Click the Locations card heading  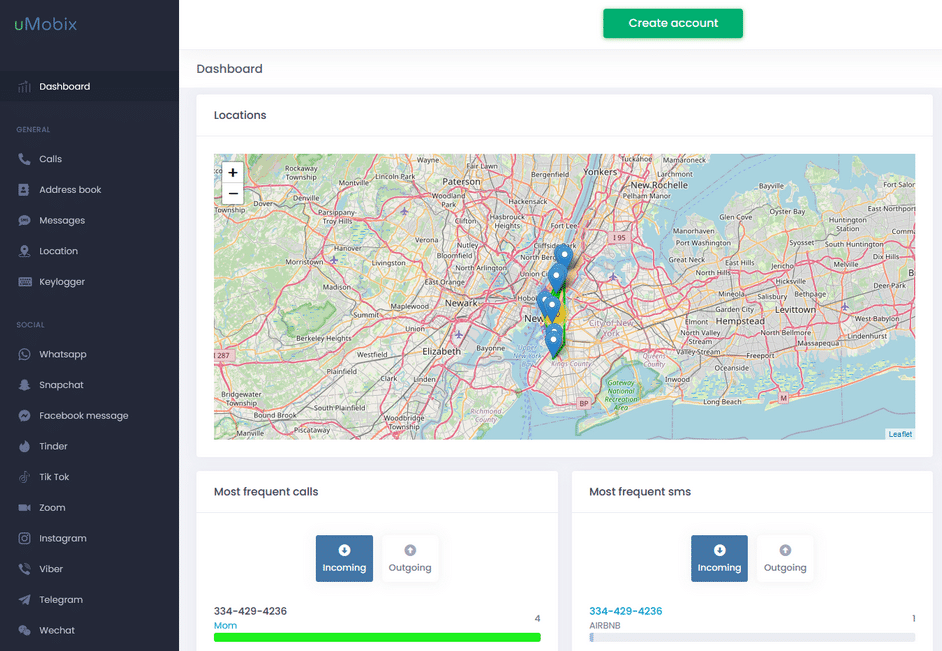coord(240,115)
